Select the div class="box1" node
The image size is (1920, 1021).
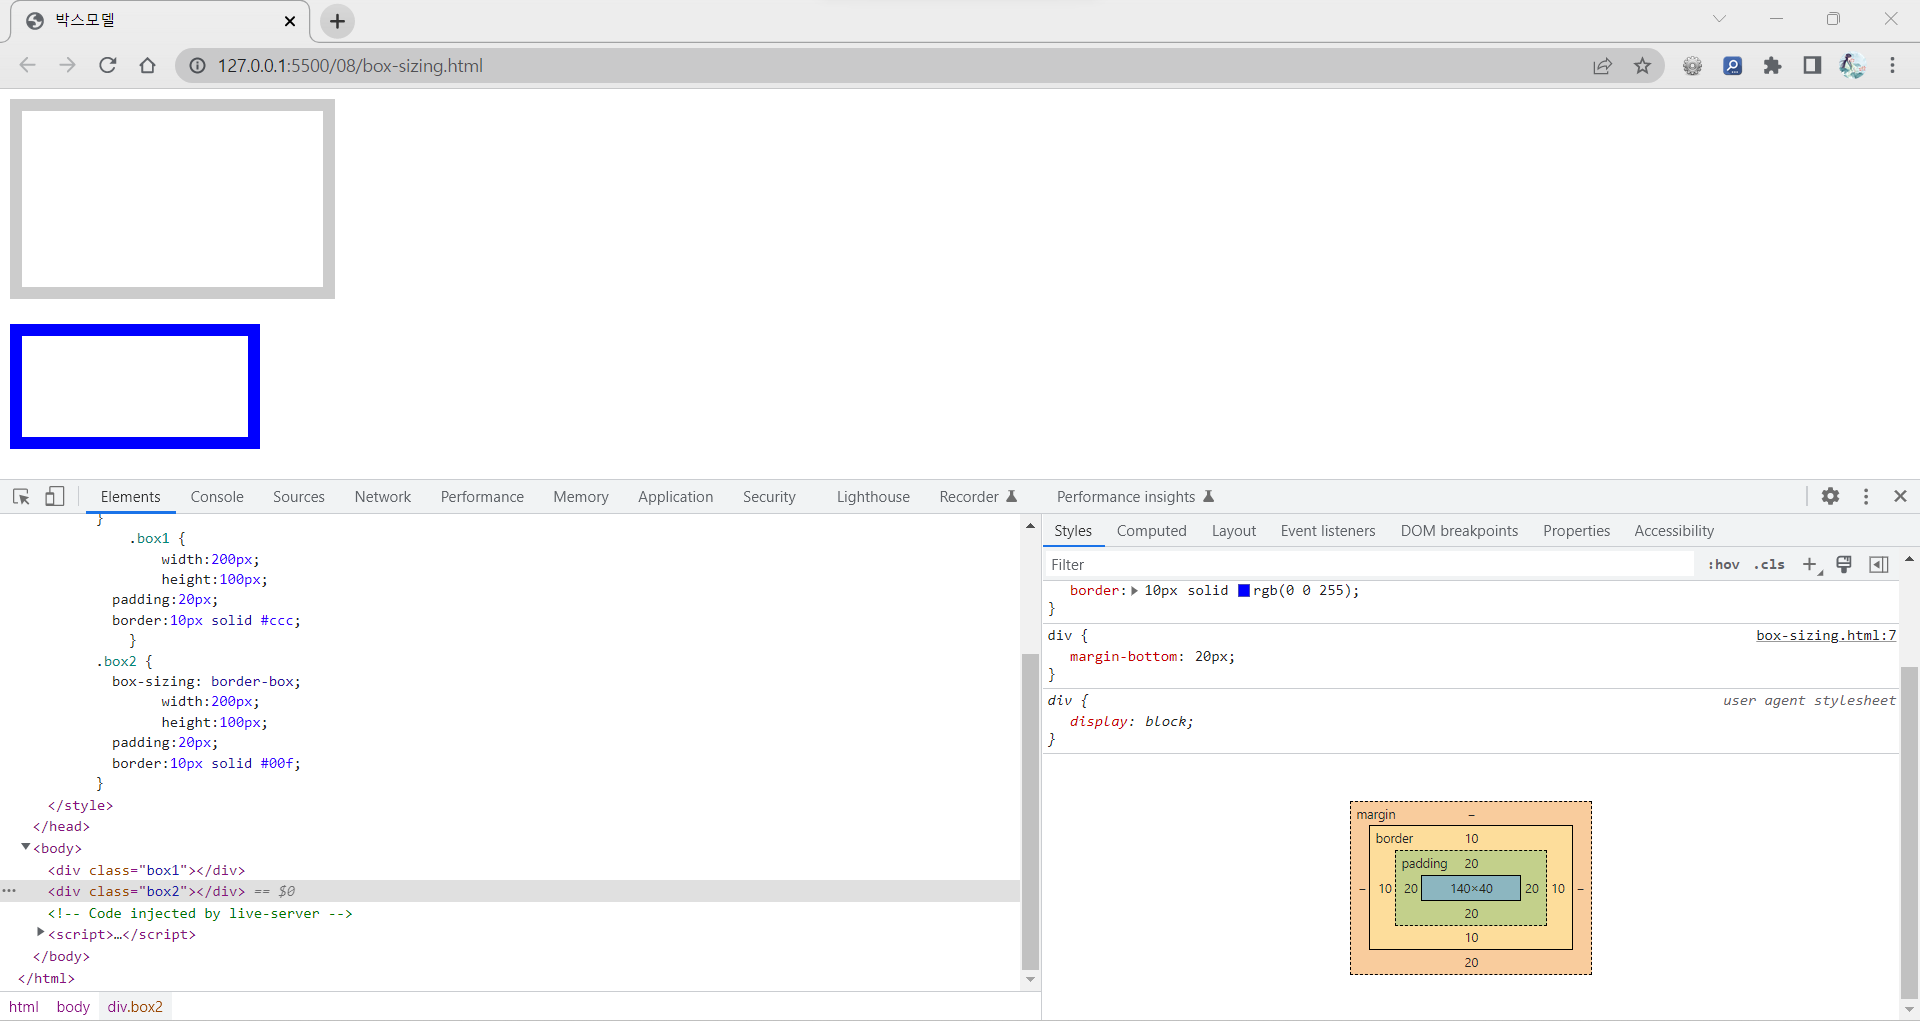tap(146, 870)
